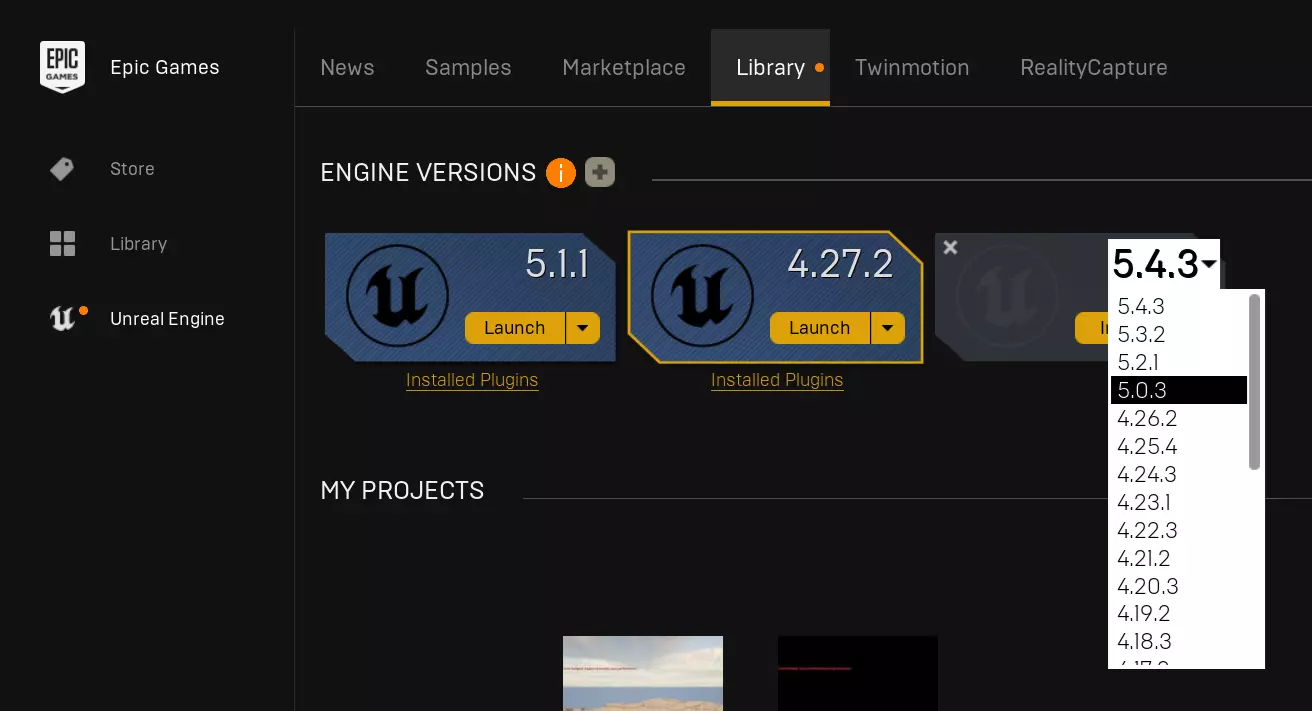Viewport: 1312px width, 711px height.
Task: Open the News tab
Action: point(347,68)
